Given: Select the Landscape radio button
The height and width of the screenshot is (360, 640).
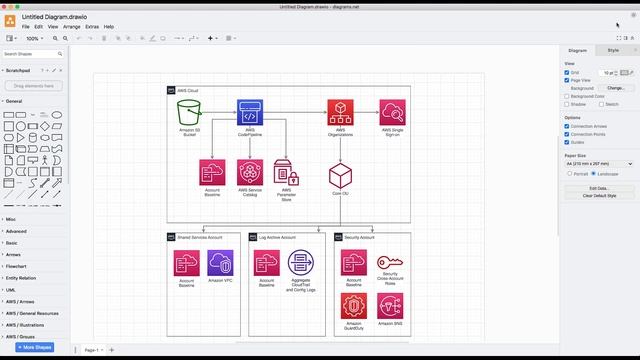Looking at the screenshot, I should pos(593,173).
